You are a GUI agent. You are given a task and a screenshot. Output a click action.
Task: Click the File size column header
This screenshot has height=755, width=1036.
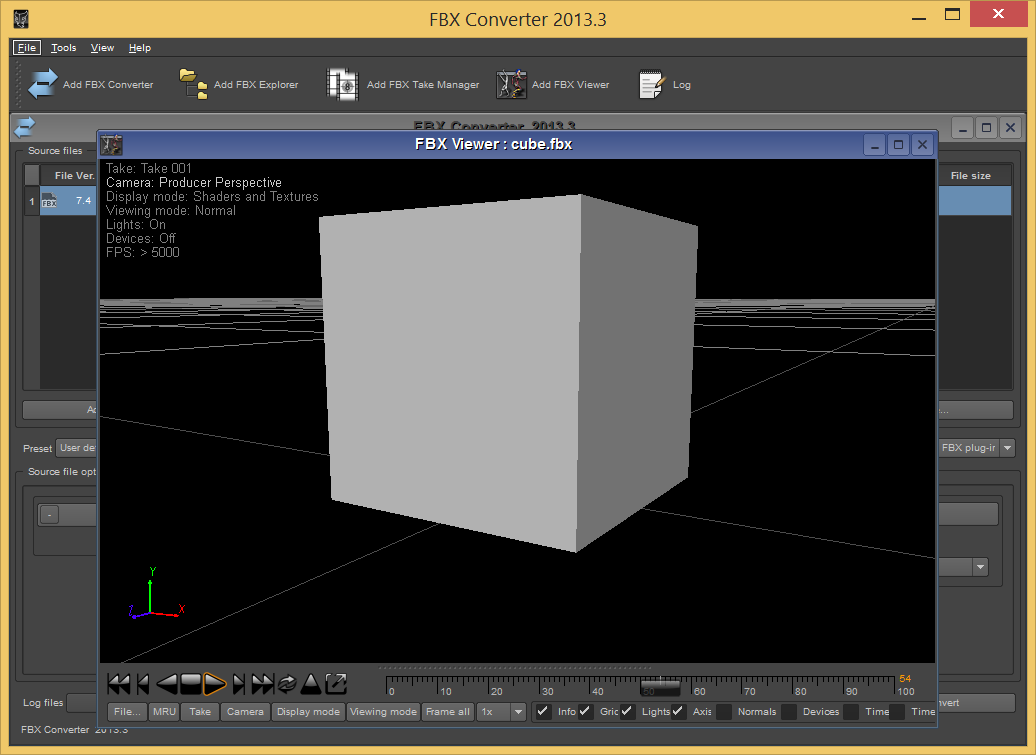(x=971, y=176)
